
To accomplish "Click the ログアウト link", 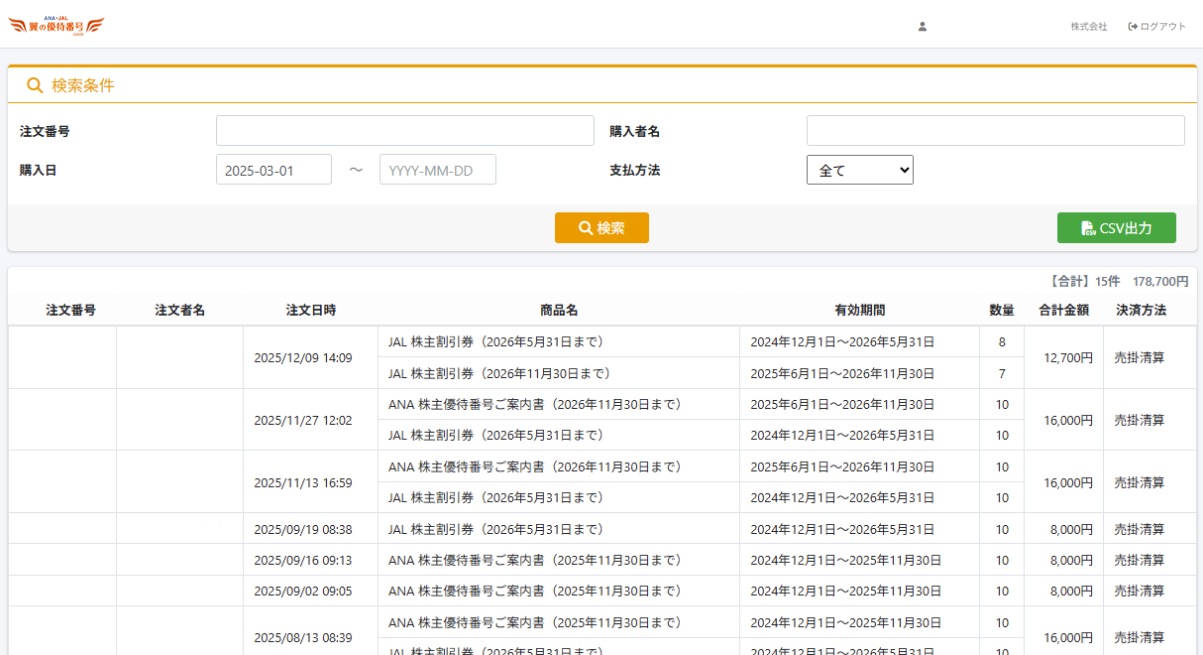I will coord(1162,27).
